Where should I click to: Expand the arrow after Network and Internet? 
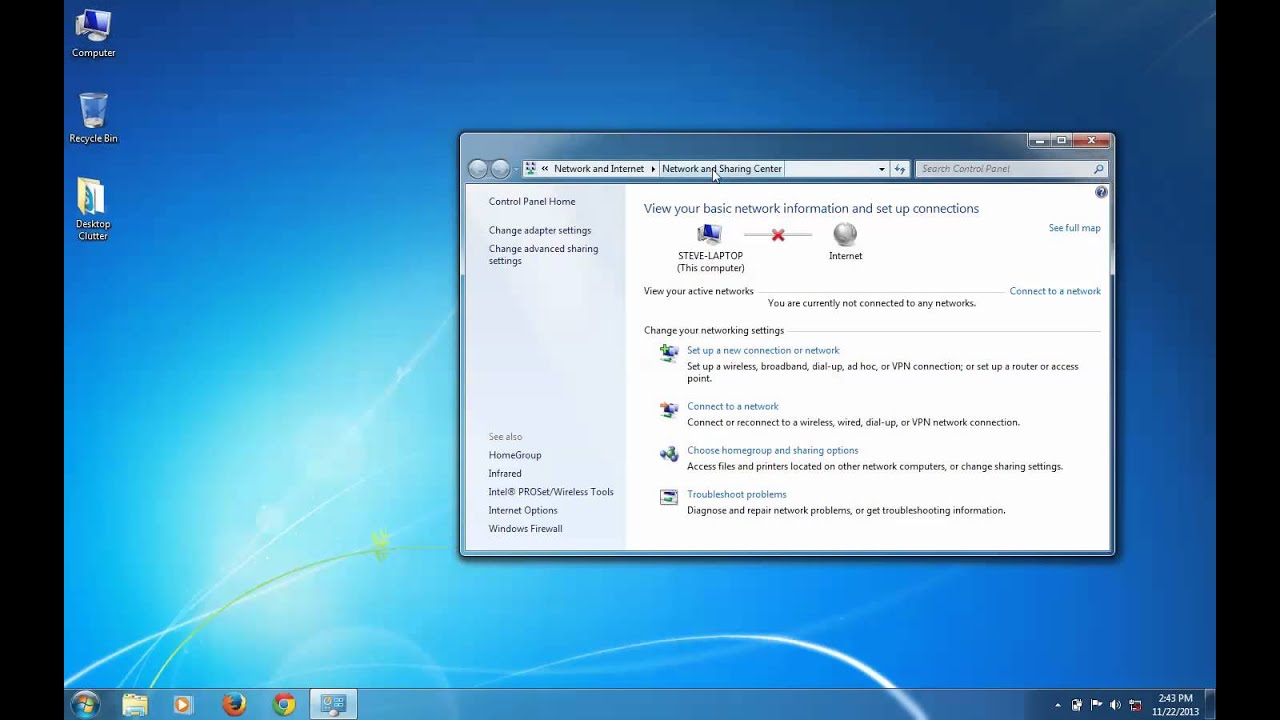point(653,169)
